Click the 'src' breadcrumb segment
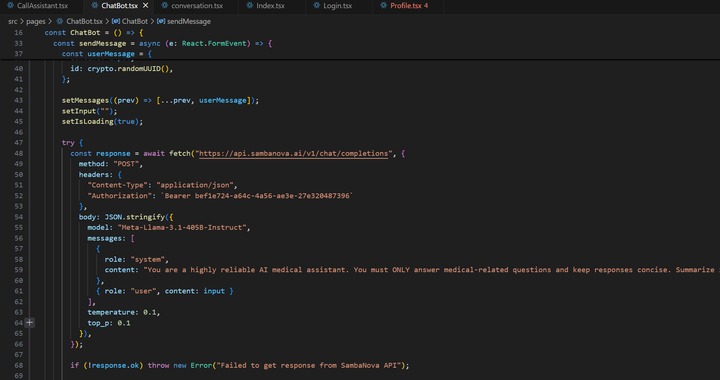Image resolution: width=720 pixels, height=380 pixels. click(12, 21)
